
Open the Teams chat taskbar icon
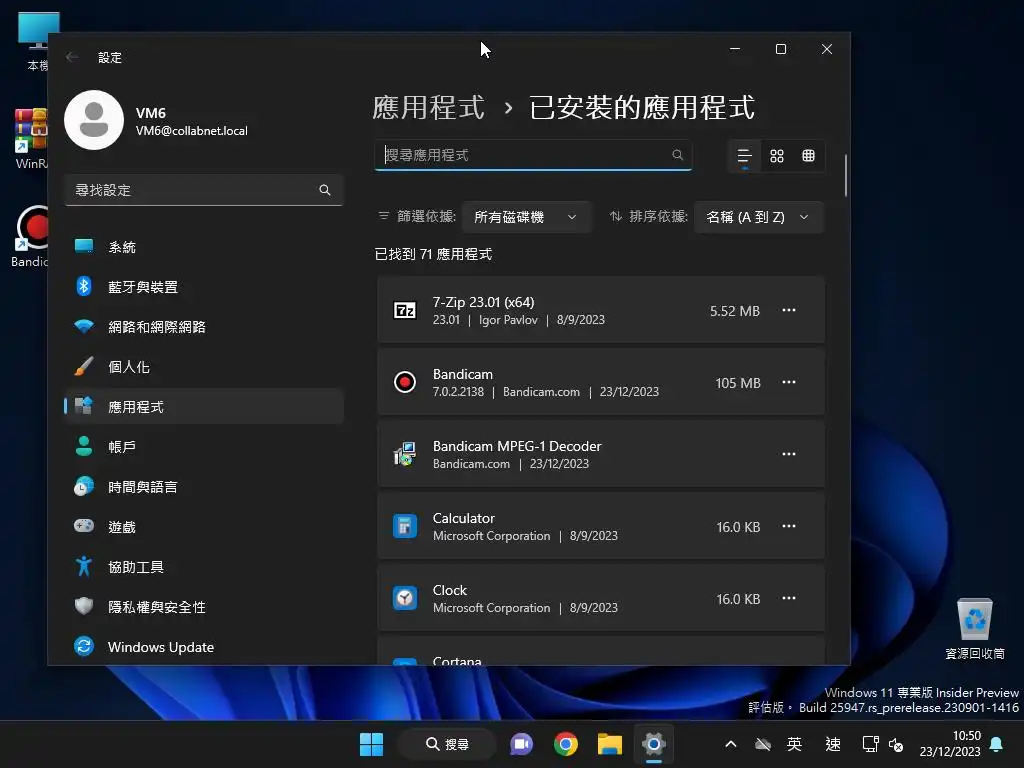(x=522, y=744)
